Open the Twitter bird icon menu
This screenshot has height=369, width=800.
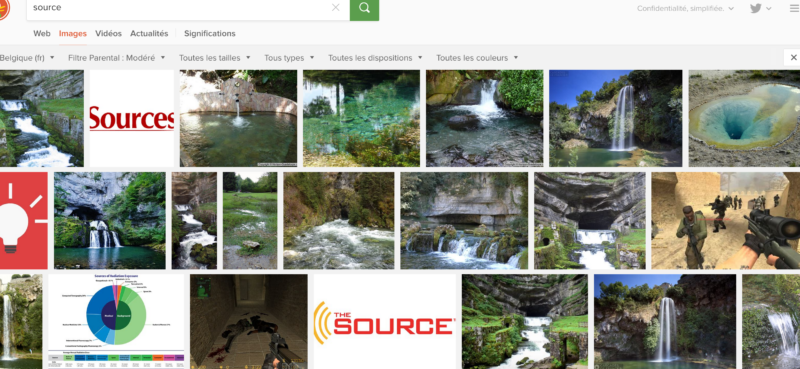click(x=760, y=8)
